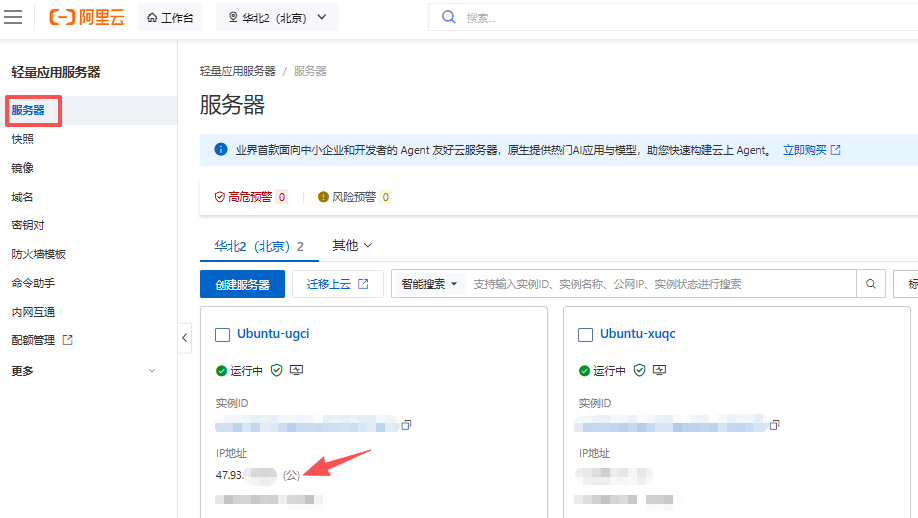Click the instance search magnifier button
Viewport: 918px width, 518px height.
pos(871,284)
